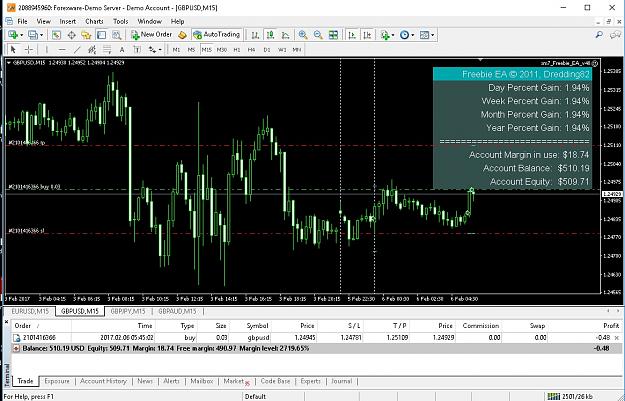Viewport: 625px width, 401px height.
Task: Open the Data Window crosshair icon
Action: (71, 35)
